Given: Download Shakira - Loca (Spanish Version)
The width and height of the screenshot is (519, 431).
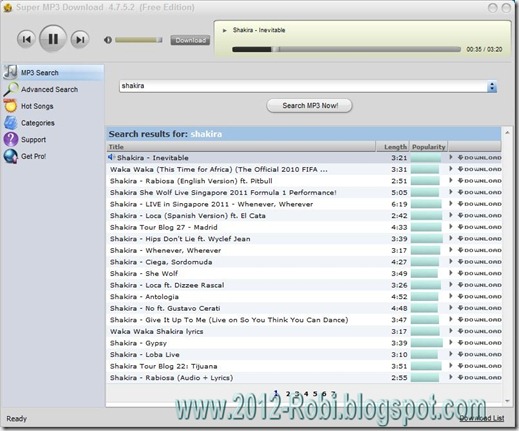Looking at the screenshot, I should (x=479, y=216).
